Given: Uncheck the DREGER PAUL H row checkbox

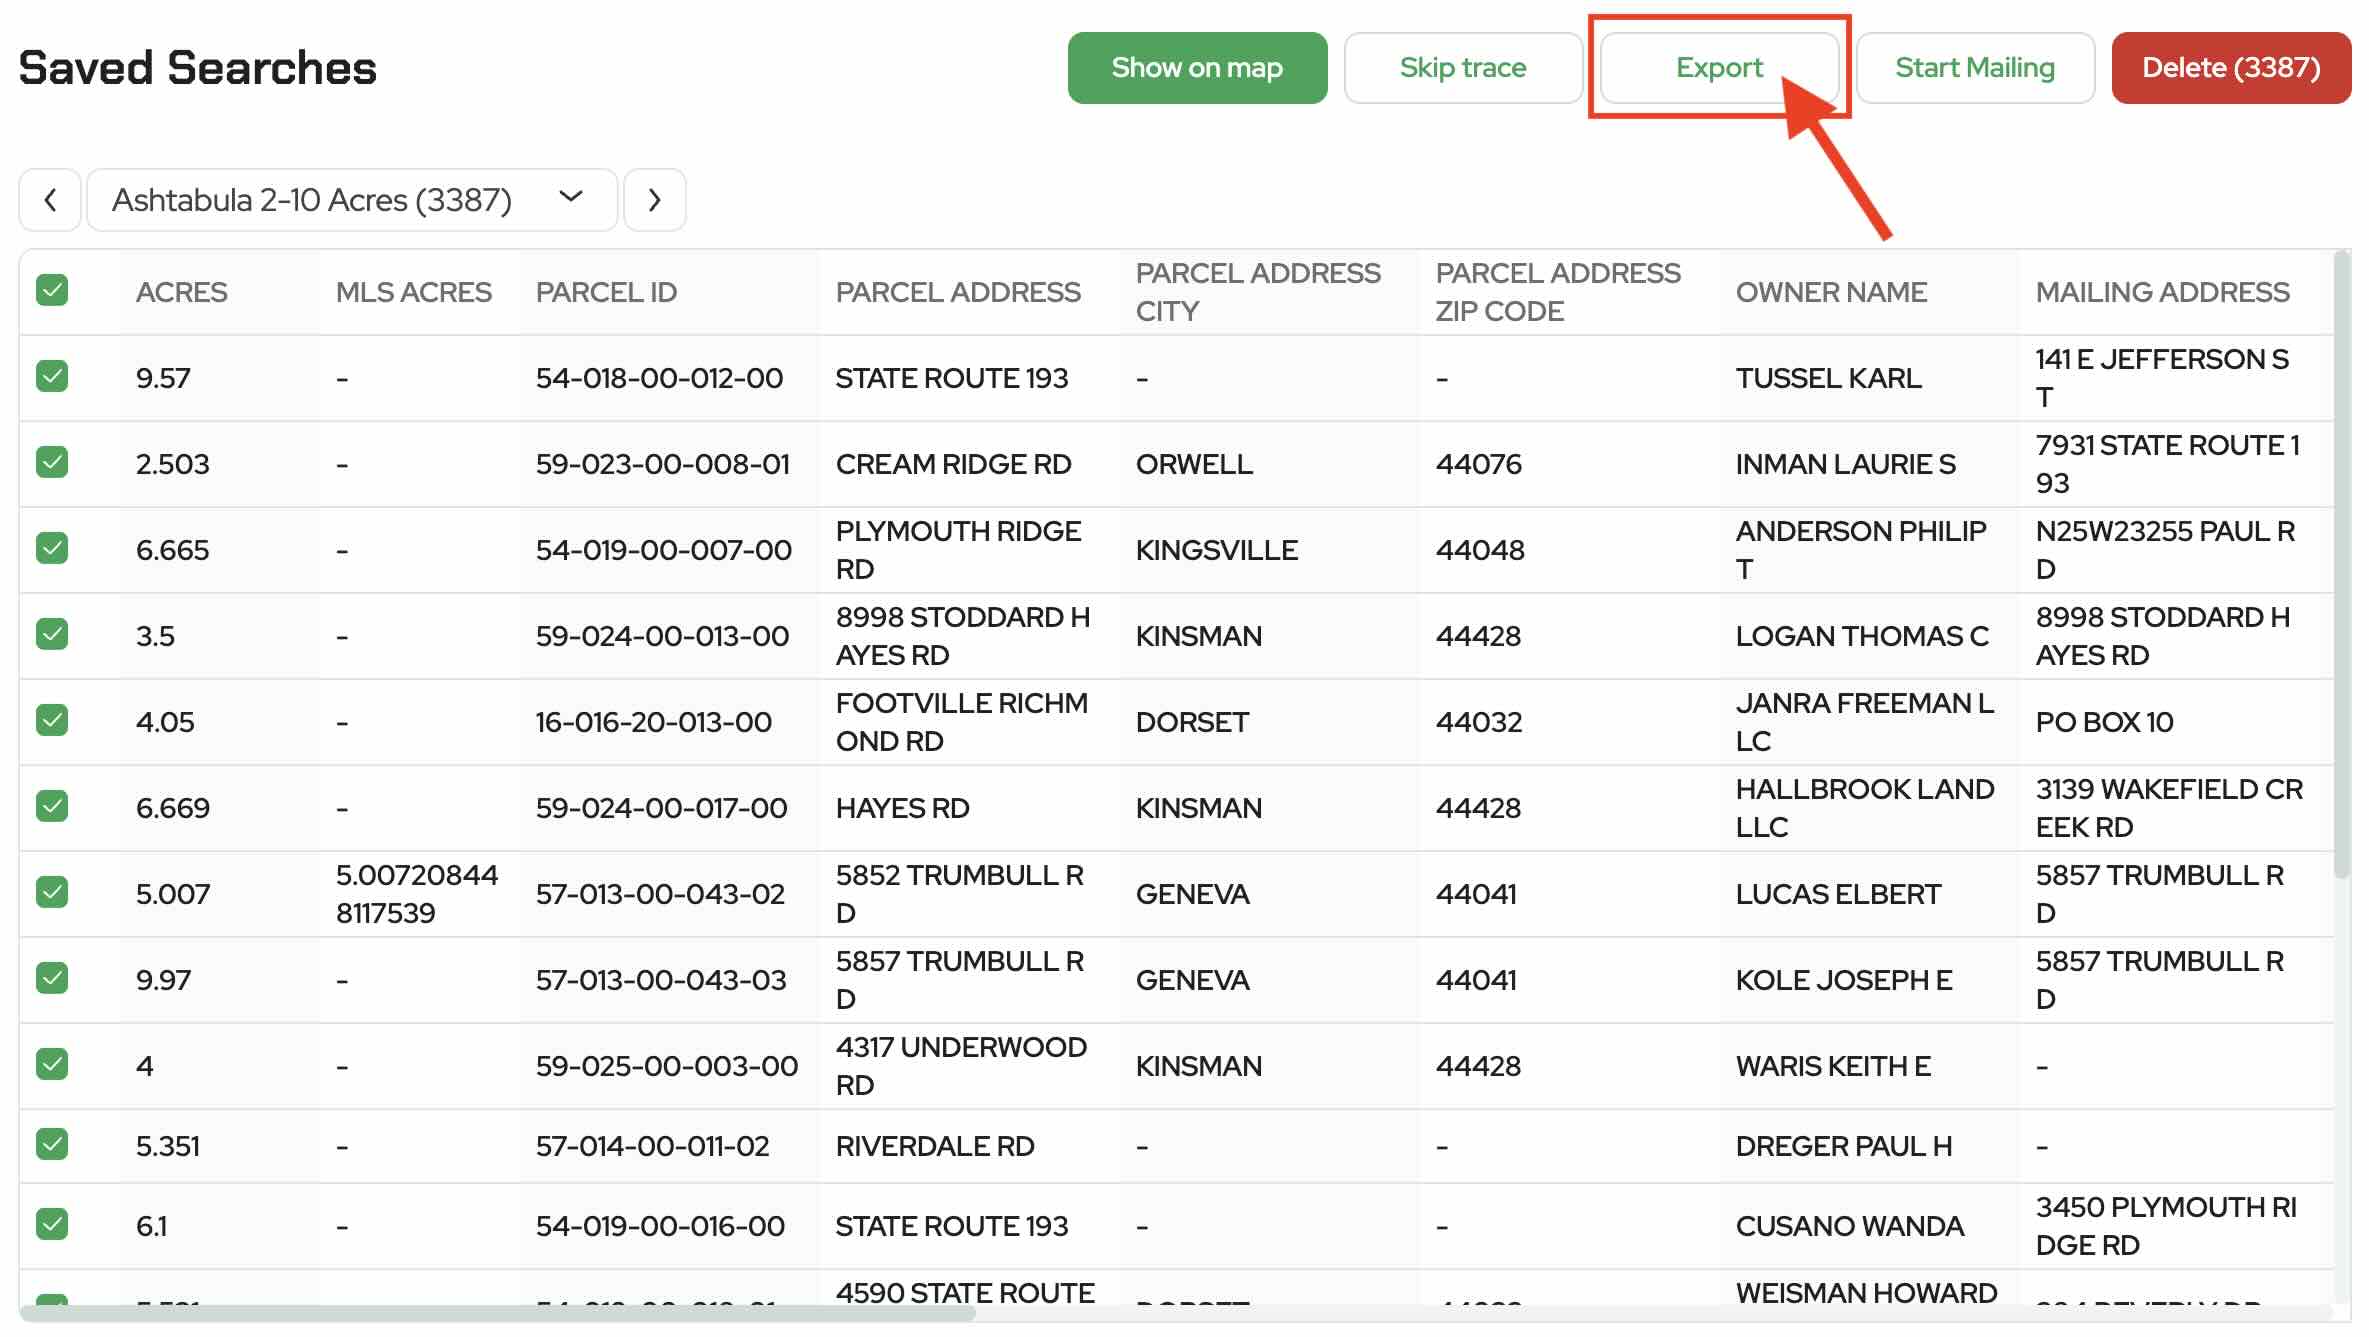Looking at the screenshot, I should point(52,1145).
